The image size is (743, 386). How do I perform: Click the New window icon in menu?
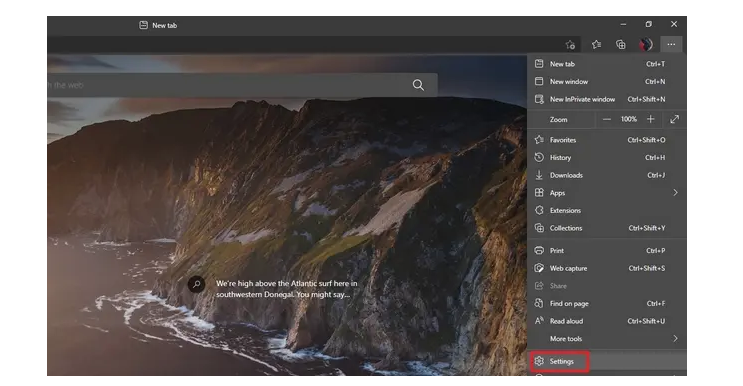coord(539,81)
